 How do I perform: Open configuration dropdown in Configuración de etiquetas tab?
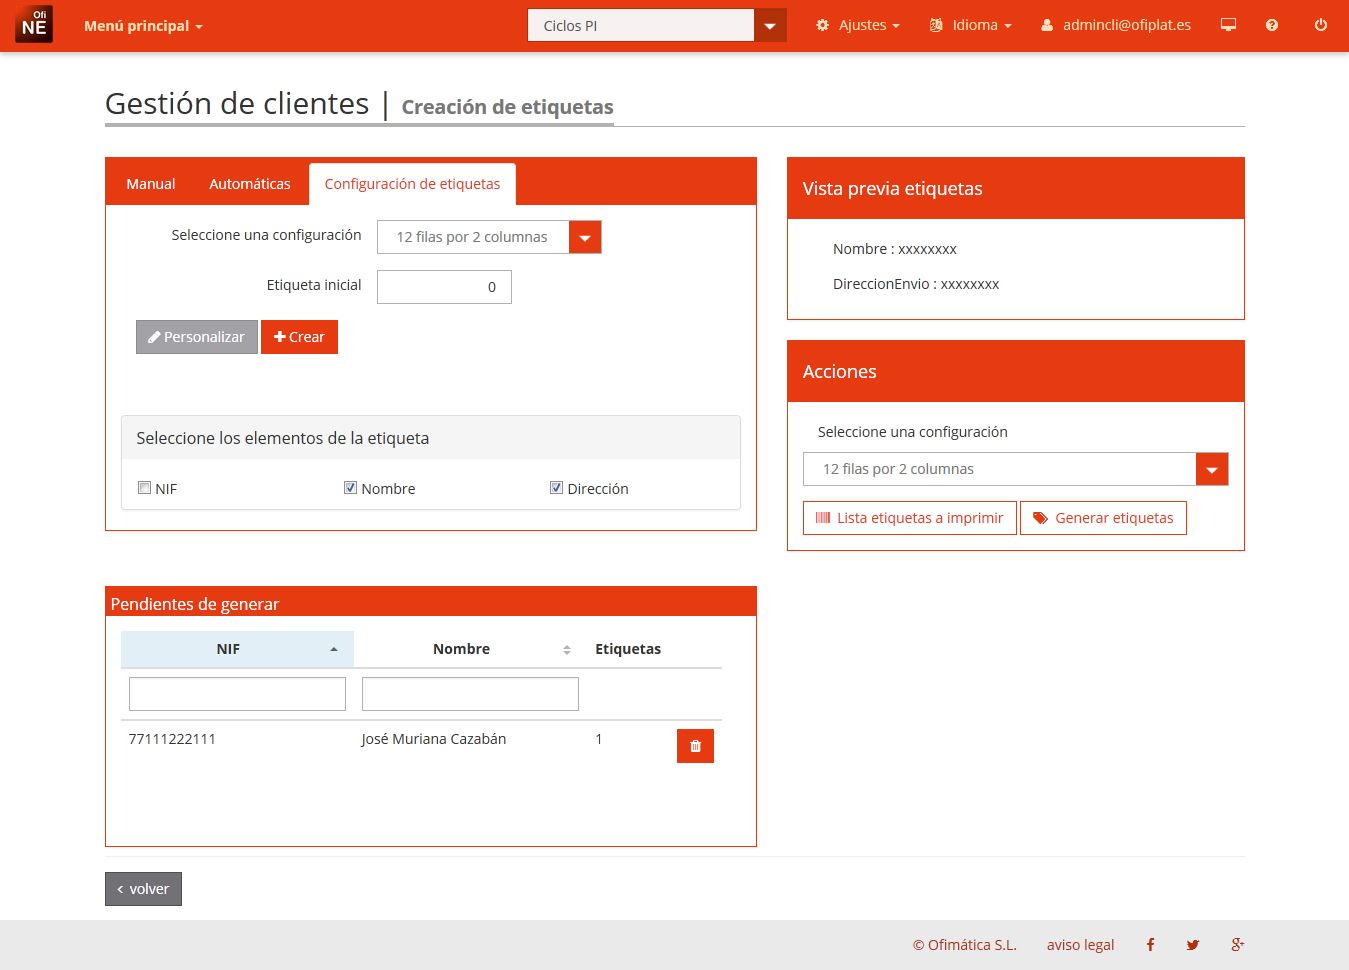[x=585, y=237]
